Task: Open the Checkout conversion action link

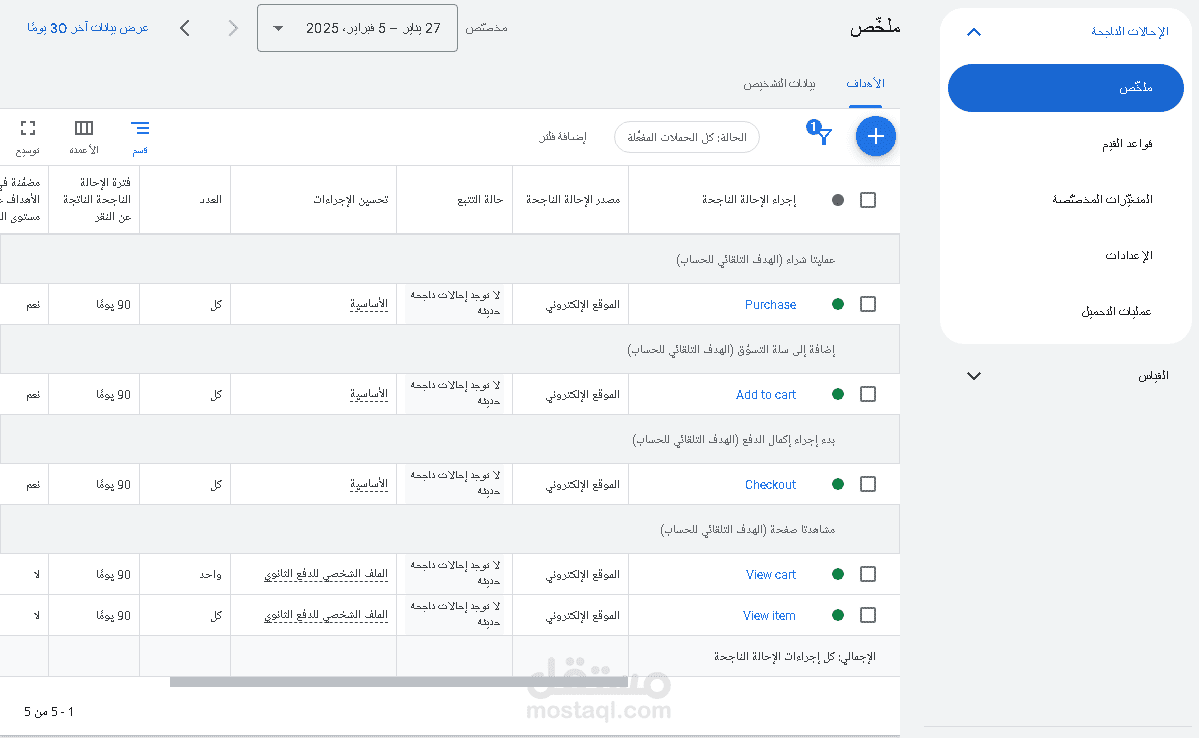Action: (770, 485)
